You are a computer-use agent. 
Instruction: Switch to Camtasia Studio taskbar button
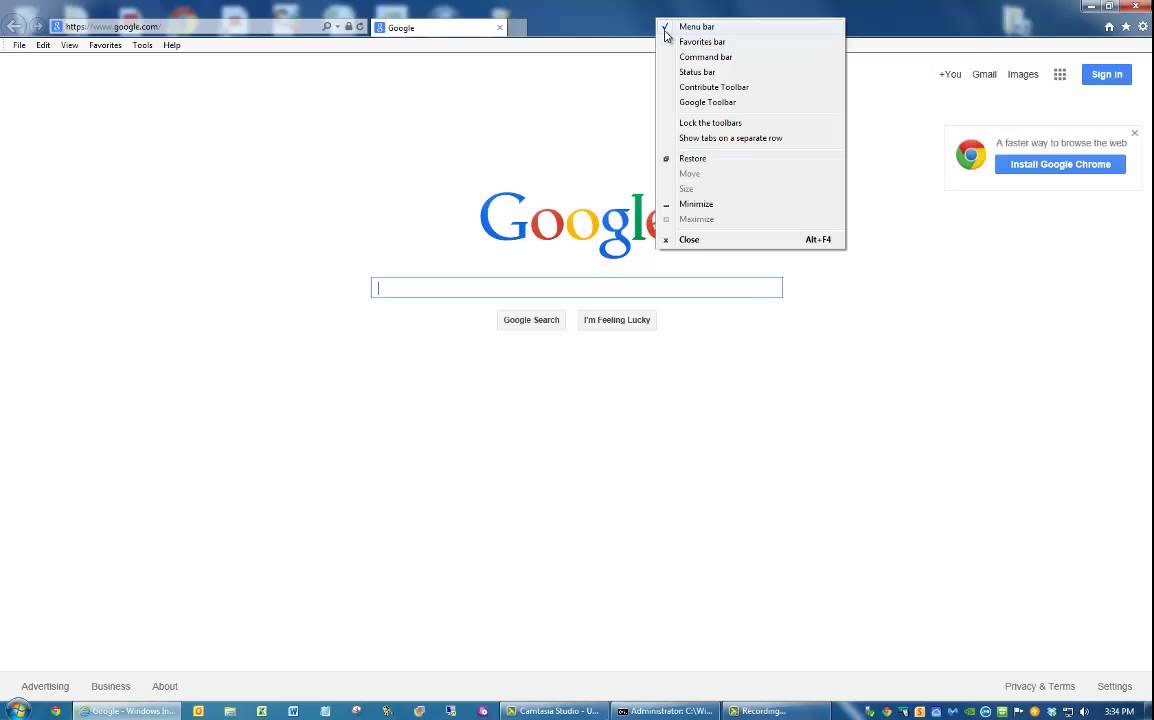tap(554, 711)
